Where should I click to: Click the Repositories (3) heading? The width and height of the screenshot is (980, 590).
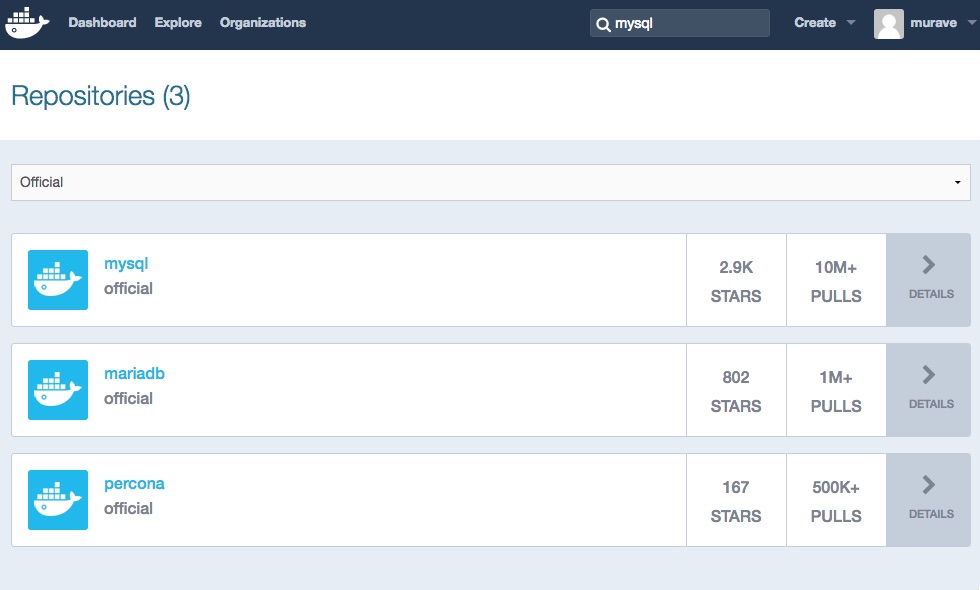pos(101,97)
